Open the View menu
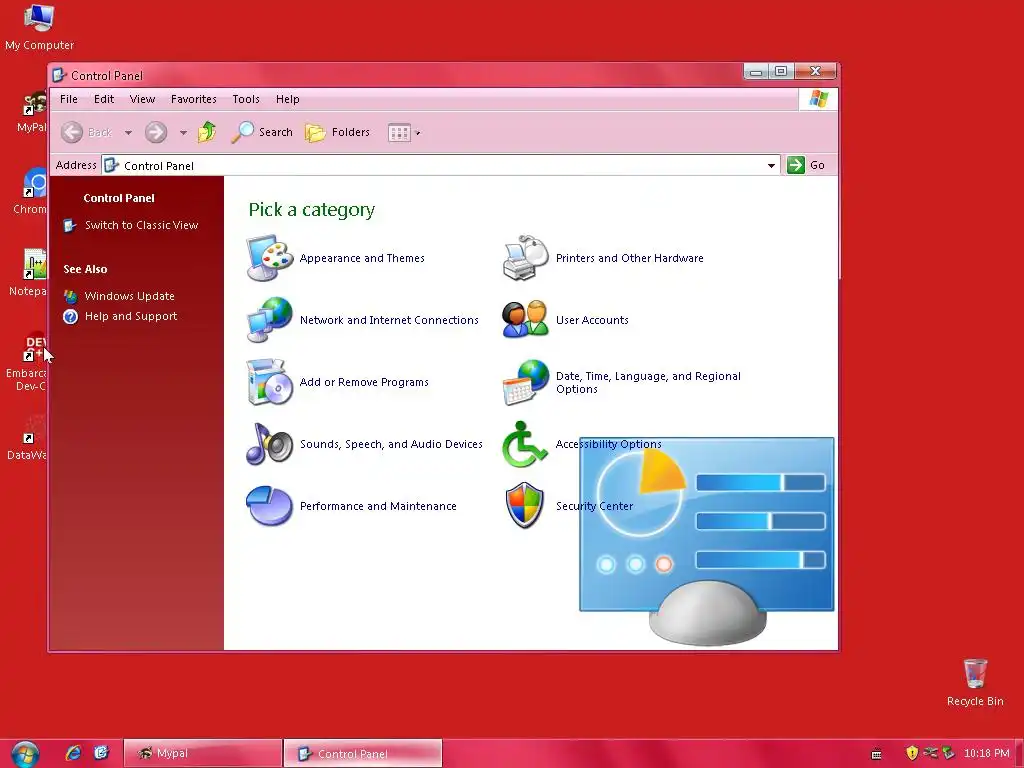This screenshot has width=1024, height=768. 142,99
